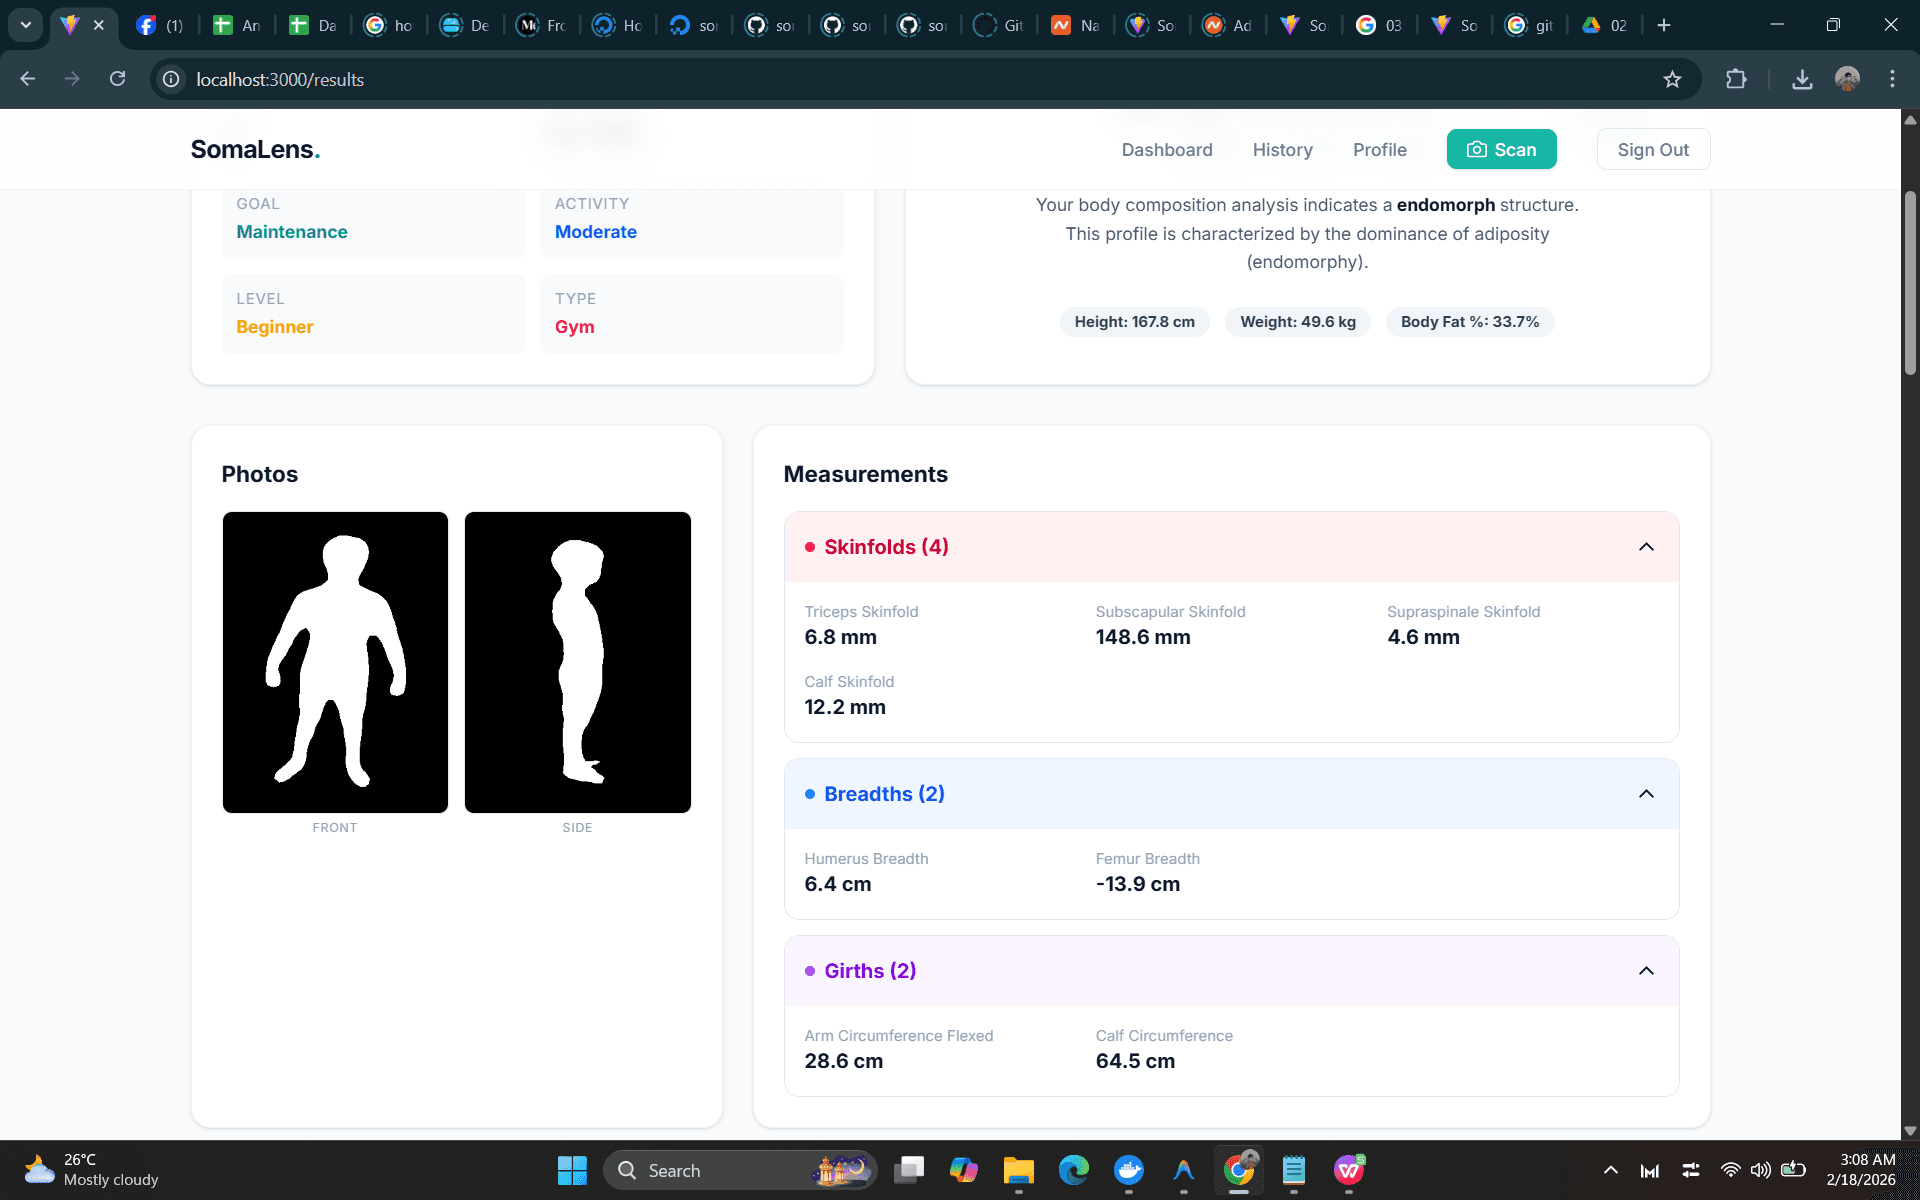Viewport: 1920px width, 1200px height.
Task: Show hidden system tray icons
Action: [x=1610, y=1170]
